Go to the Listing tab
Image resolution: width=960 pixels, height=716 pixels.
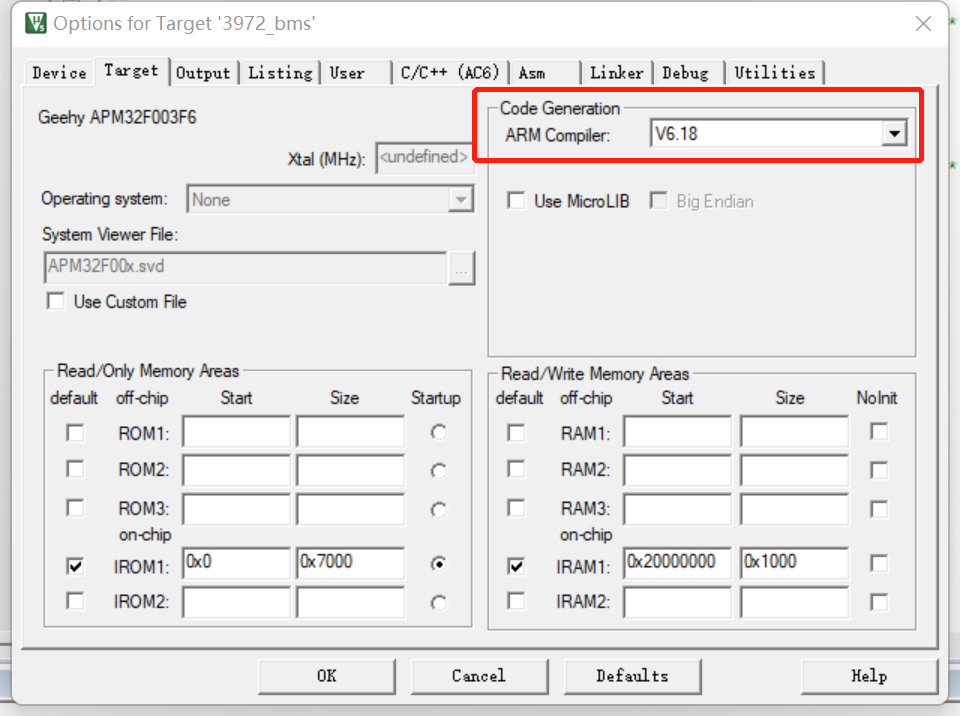(x=280, y=73)
